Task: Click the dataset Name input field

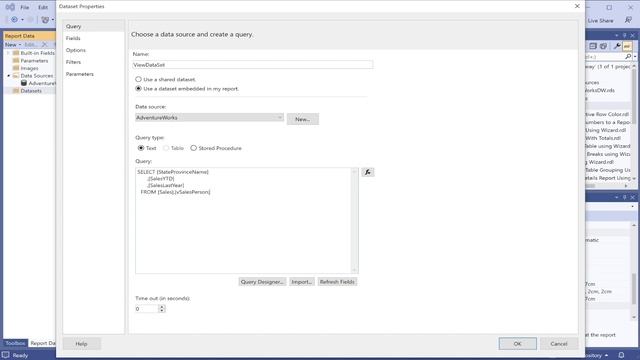Action: click(x=252, y=65)
